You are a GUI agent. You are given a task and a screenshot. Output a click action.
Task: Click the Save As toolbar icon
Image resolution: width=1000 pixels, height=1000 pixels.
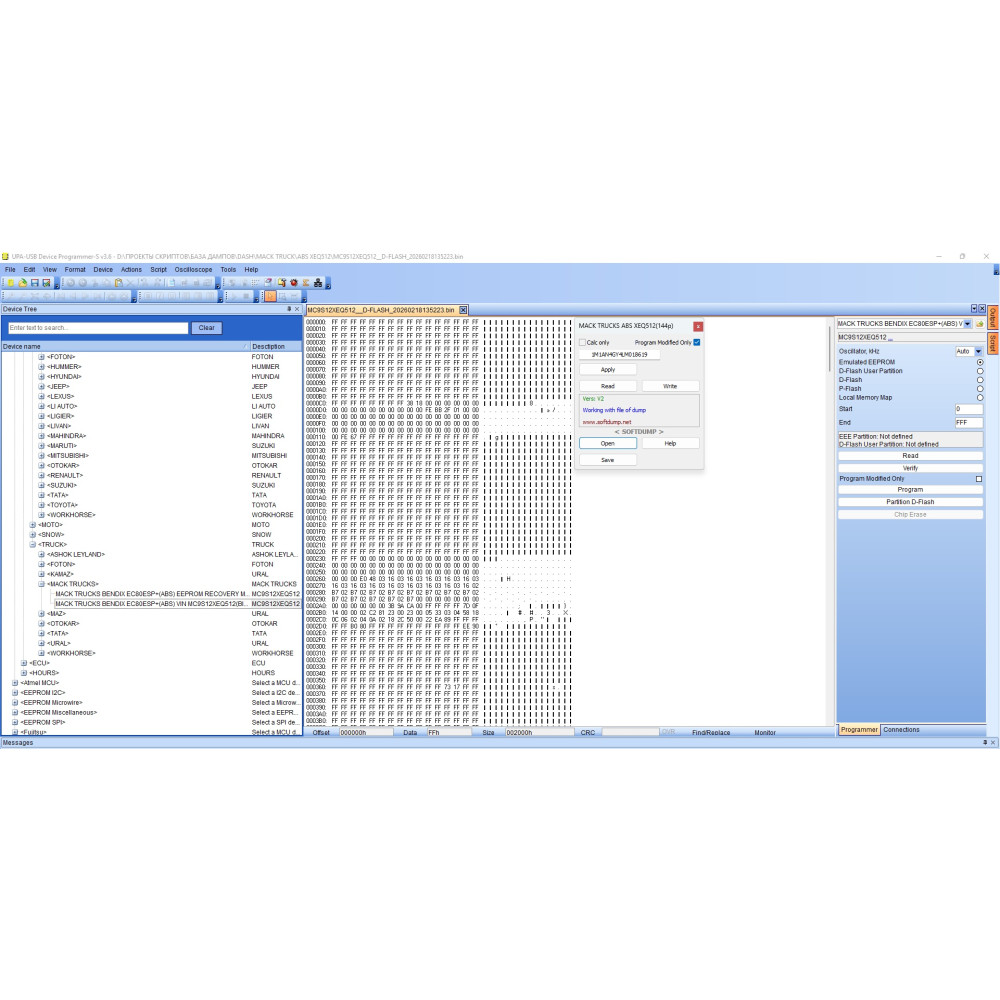pyautogui.click(x=47, y=283)
